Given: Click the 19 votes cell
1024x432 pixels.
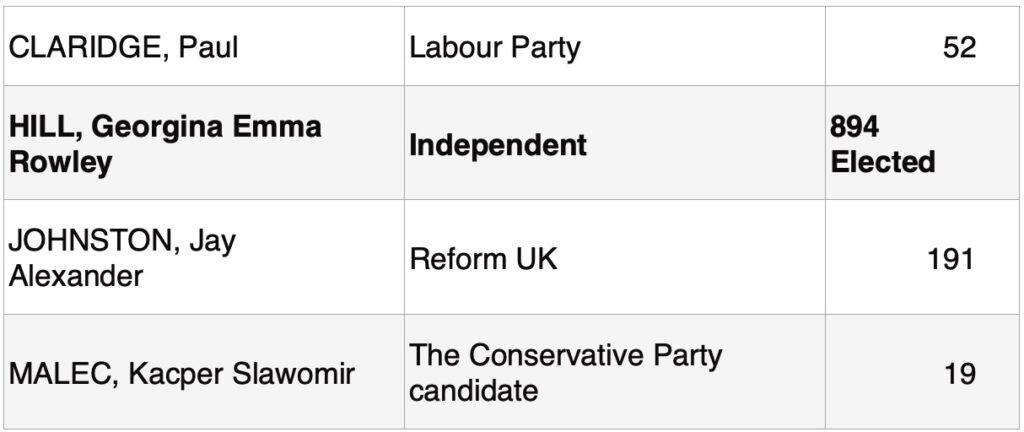Looking at the screenshot, I should [x=922, y=372].
